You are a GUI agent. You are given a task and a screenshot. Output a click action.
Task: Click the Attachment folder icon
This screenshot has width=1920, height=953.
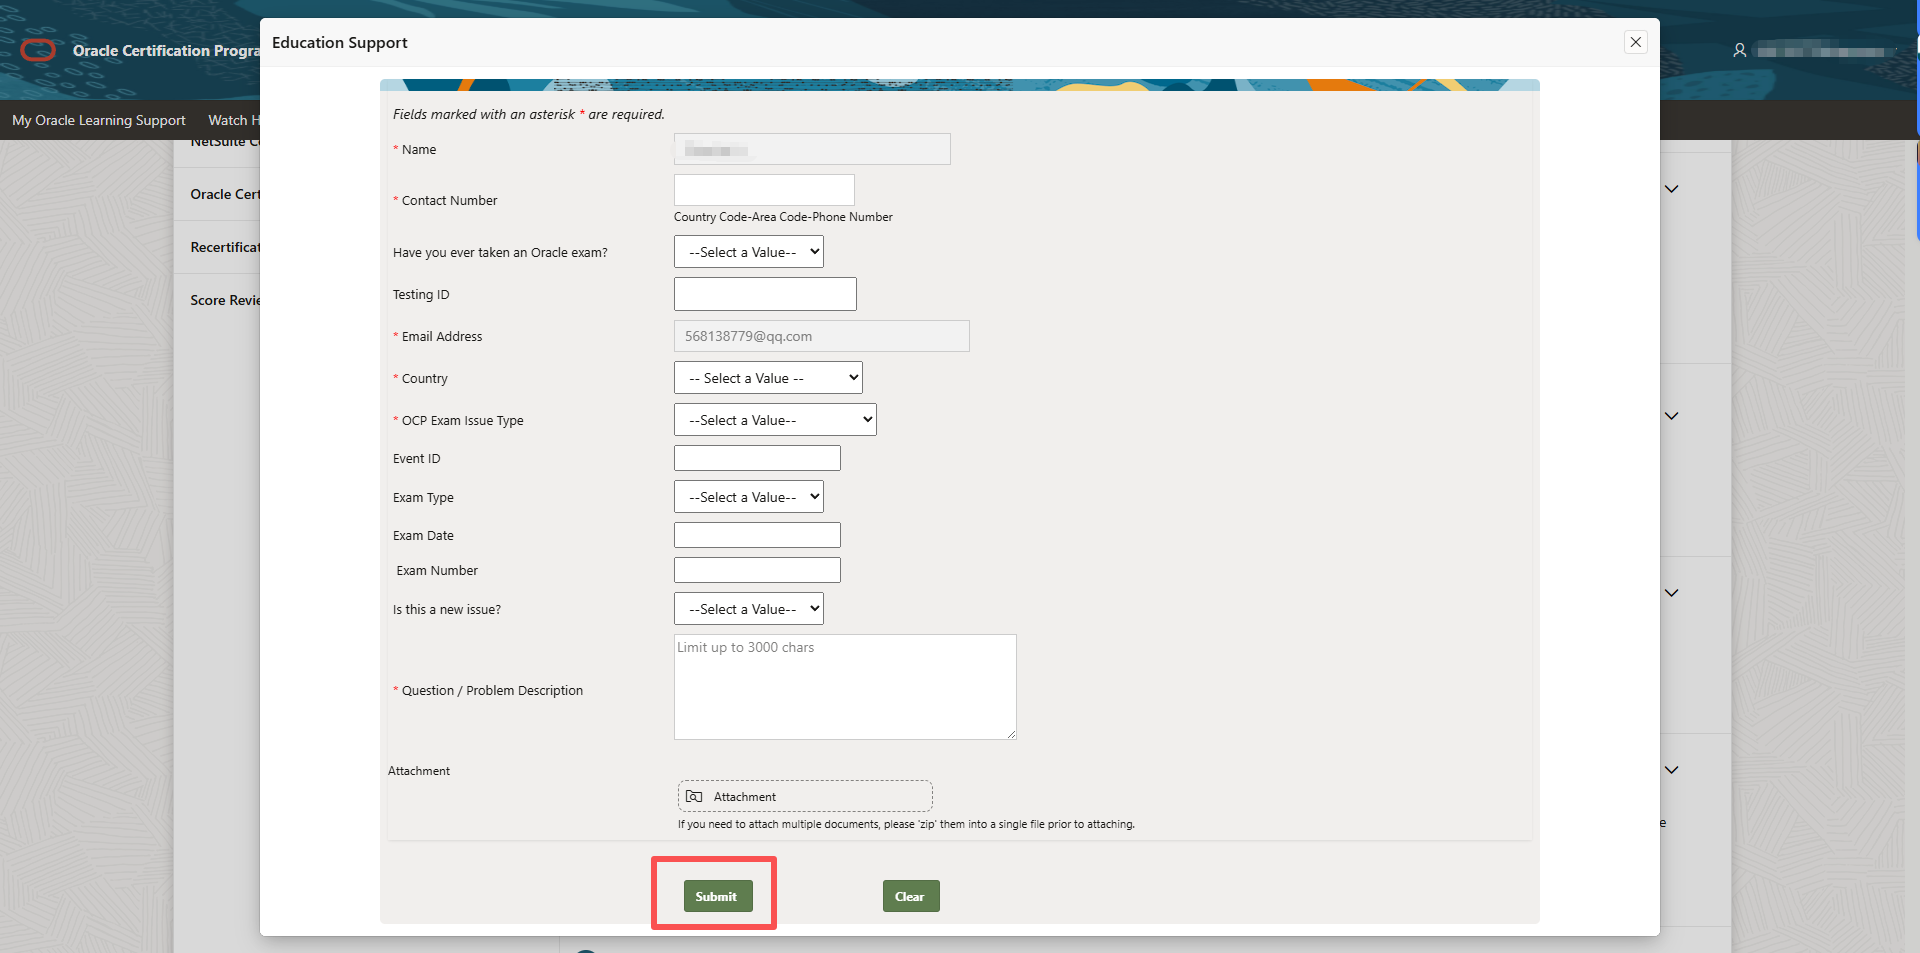694,796
